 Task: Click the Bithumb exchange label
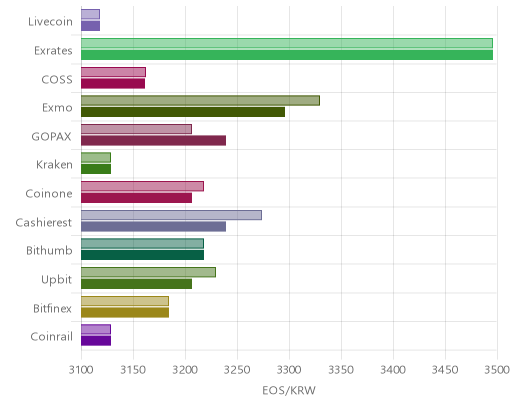click(49, 250)
